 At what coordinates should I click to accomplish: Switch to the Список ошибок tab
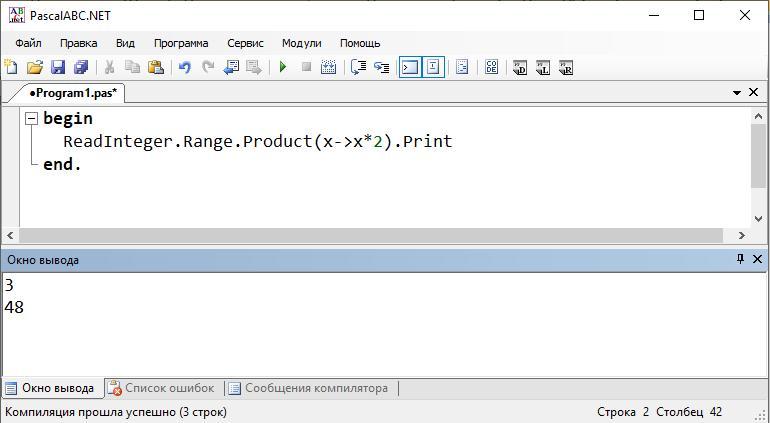coord(162,388)
